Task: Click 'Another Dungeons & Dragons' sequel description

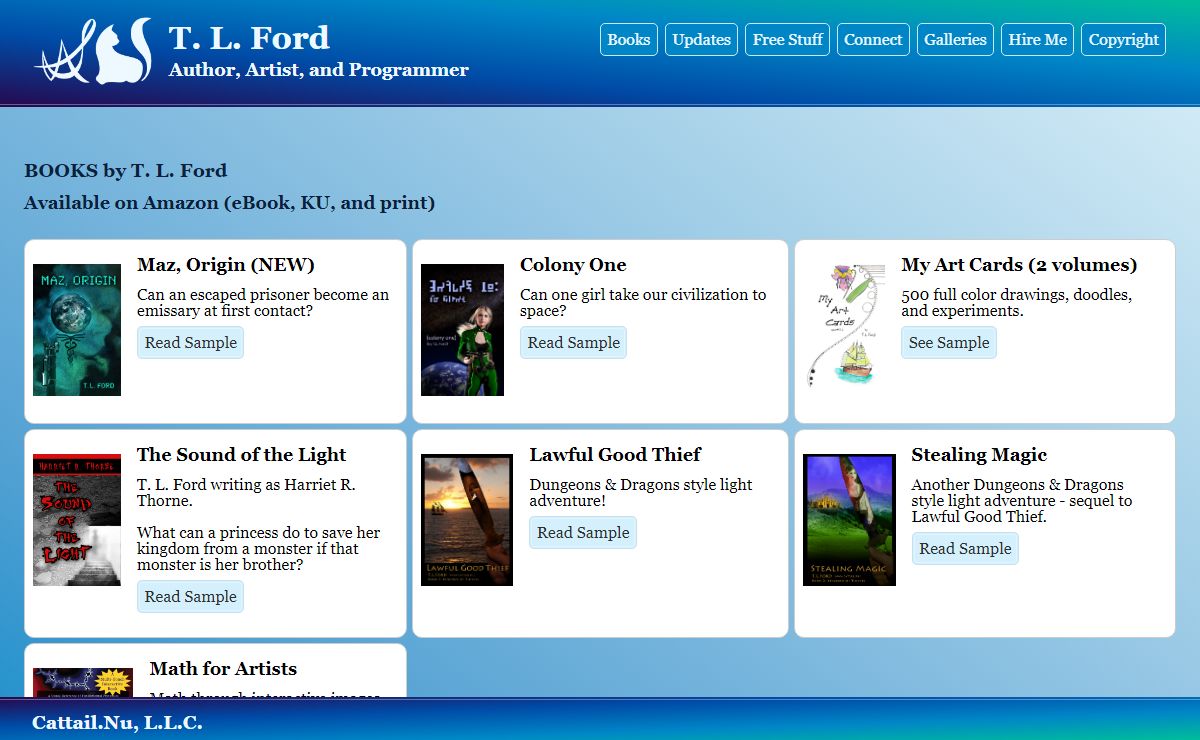Action: 1022,501
